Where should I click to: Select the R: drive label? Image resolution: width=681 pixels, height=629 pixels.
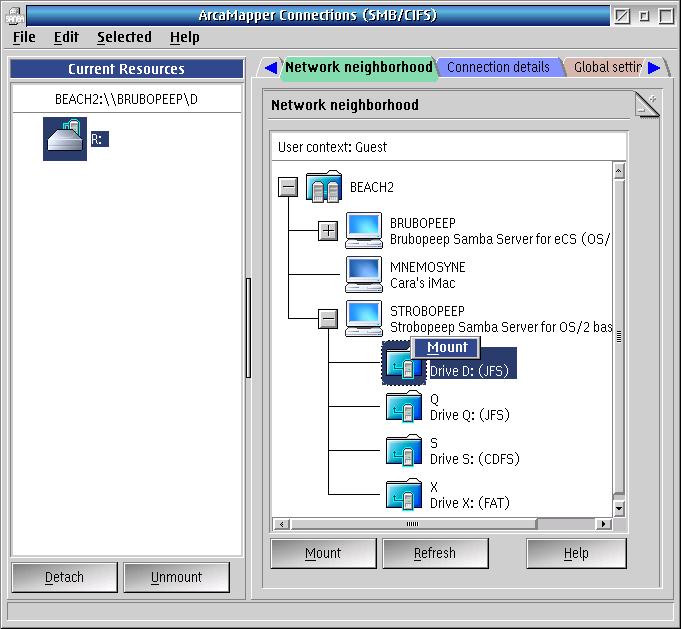pyautogui.click(x=99, y=139)
